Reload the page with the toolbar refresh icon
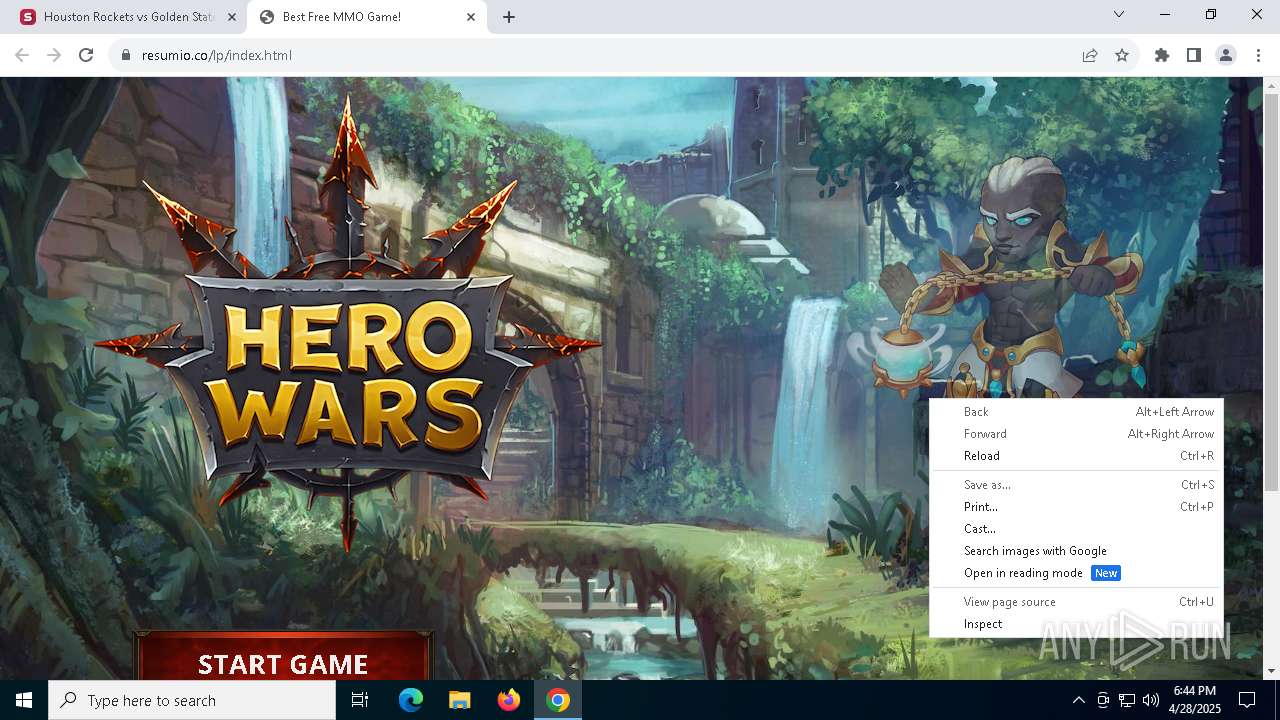This screenshot has width=1280, height=720. click(x=86, y=55)
